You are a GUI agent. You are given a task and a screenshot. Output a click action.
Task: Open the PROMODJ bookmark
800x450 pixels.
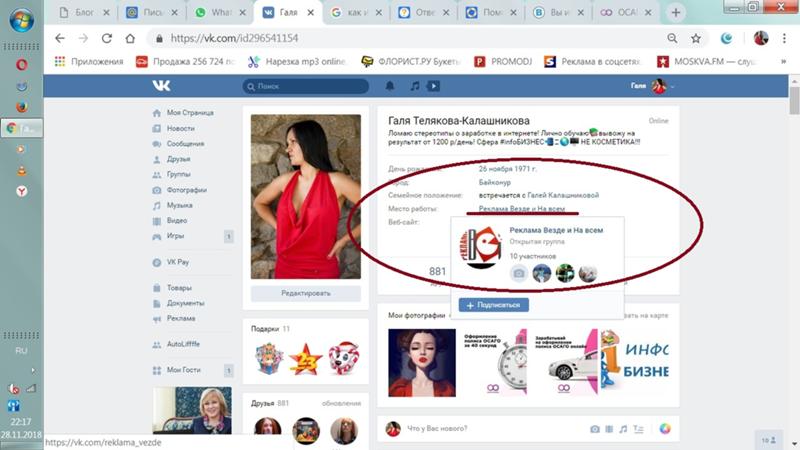coord(503,61)
